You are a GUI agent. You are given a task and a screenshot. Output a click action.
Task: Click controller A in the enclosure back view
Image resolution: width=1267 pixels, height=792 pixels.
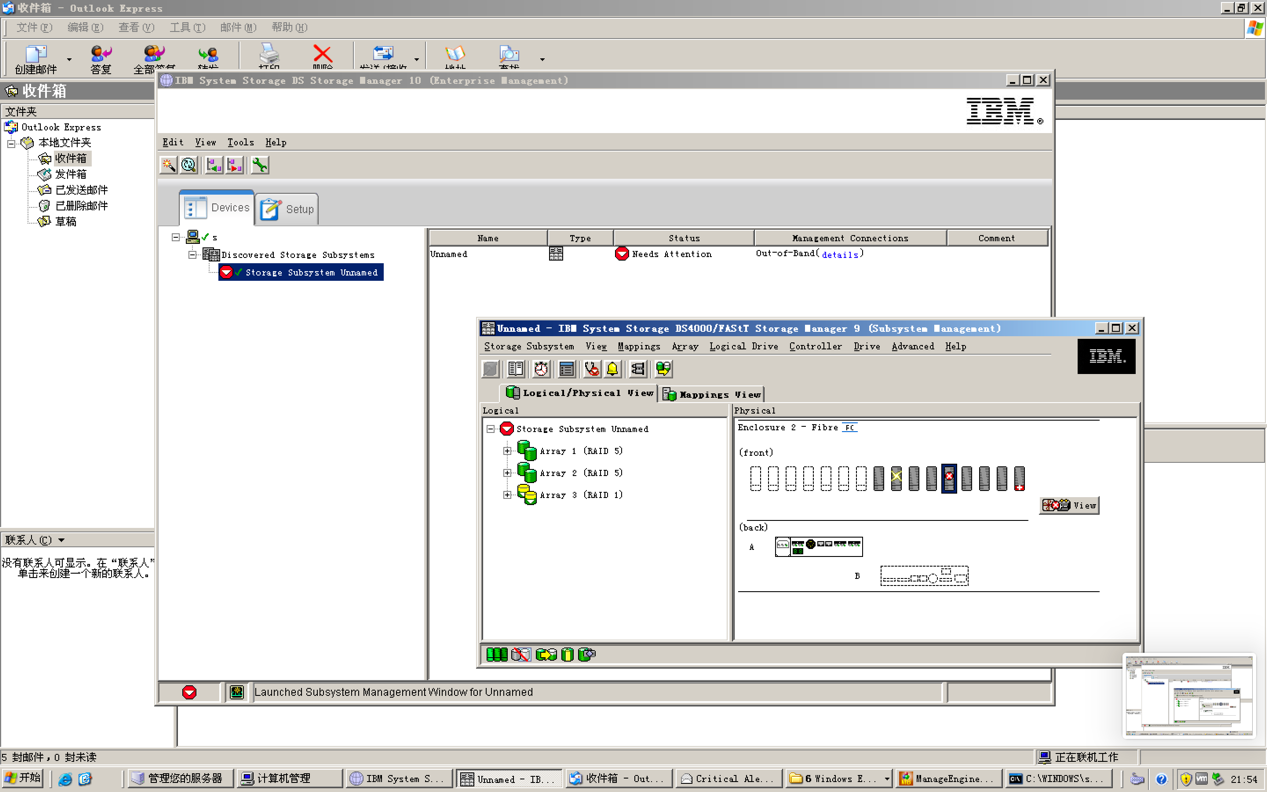point(818,546)
